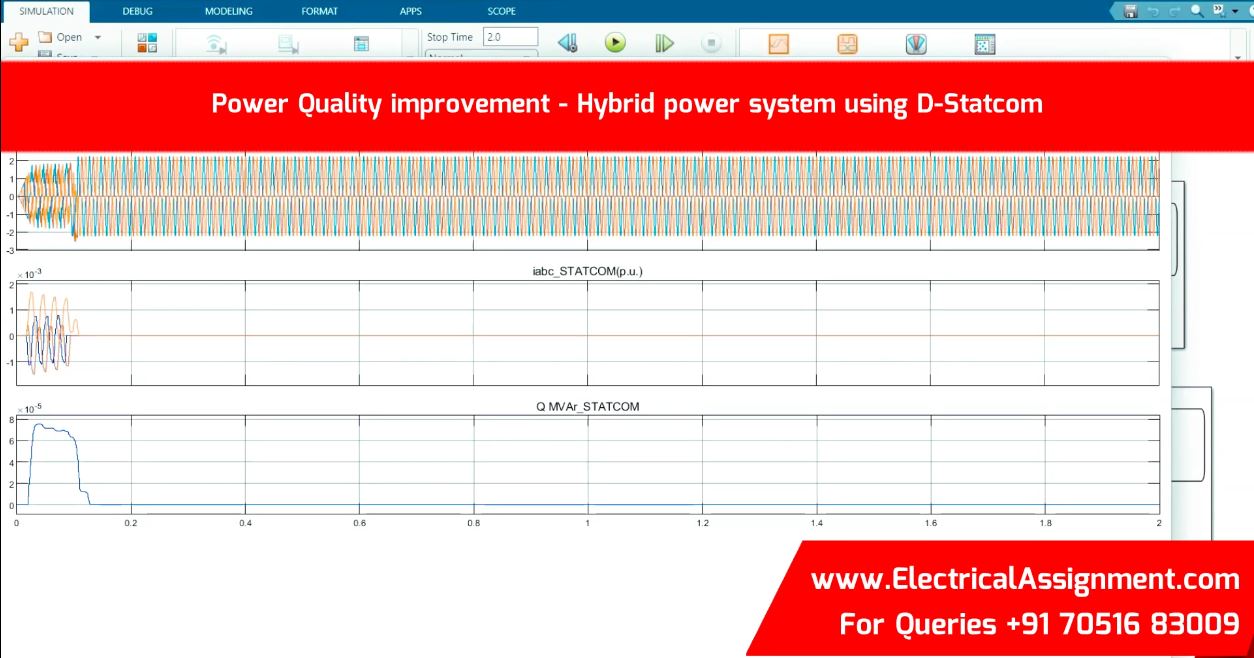The height and width of the screenshot is (658, 1254).
Task: Open the Data Inspector
Action: pos(779,44)
